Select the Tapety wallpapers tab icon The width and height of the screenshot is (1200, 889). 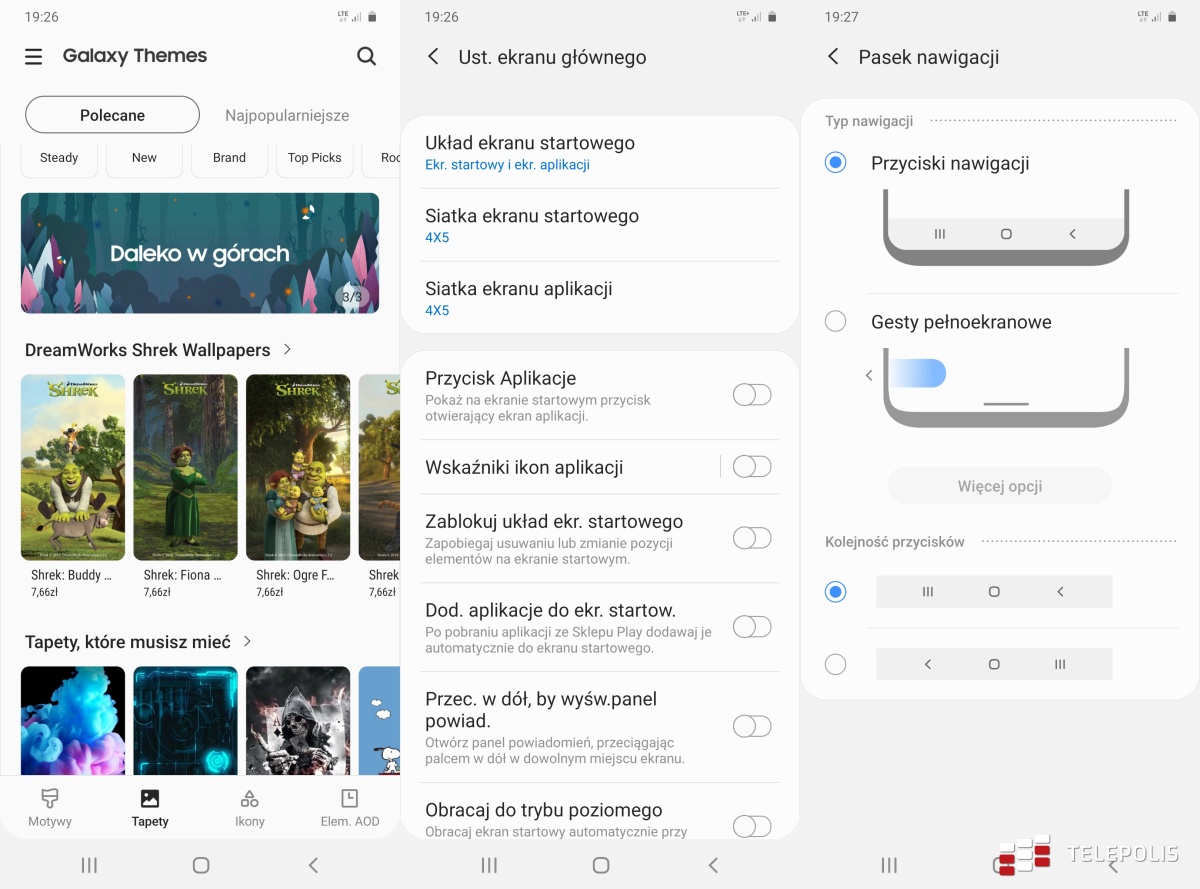pos(150,799)
